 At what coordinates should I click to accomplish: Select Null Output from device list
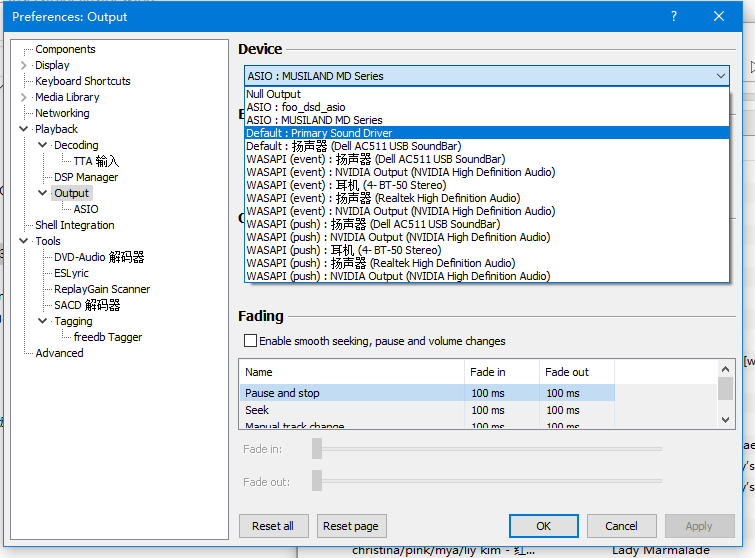coord(274,94)
